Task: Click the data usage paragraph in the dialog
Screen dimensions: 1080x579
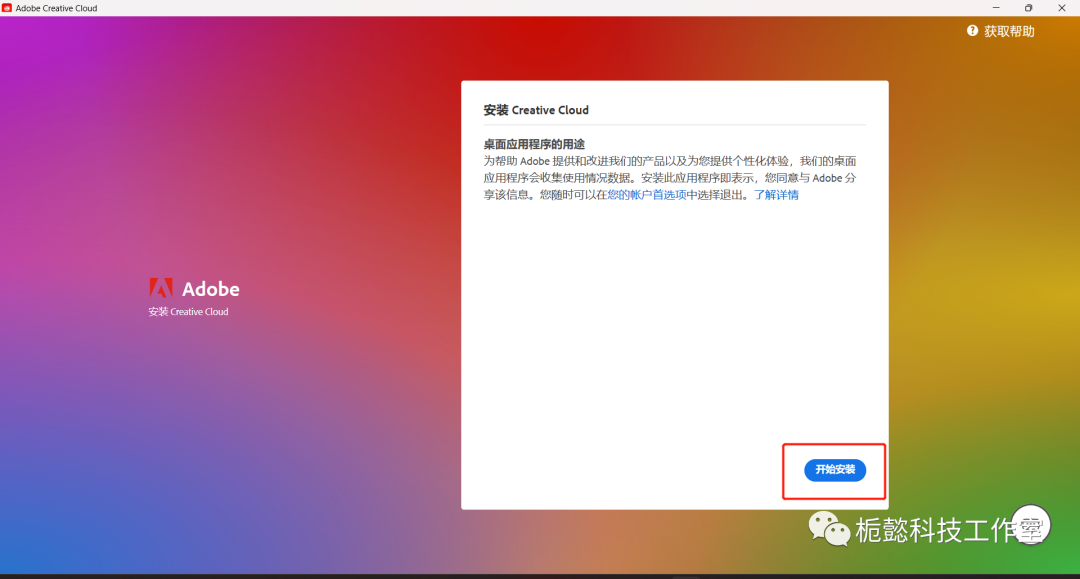Action: click(670, 178)
